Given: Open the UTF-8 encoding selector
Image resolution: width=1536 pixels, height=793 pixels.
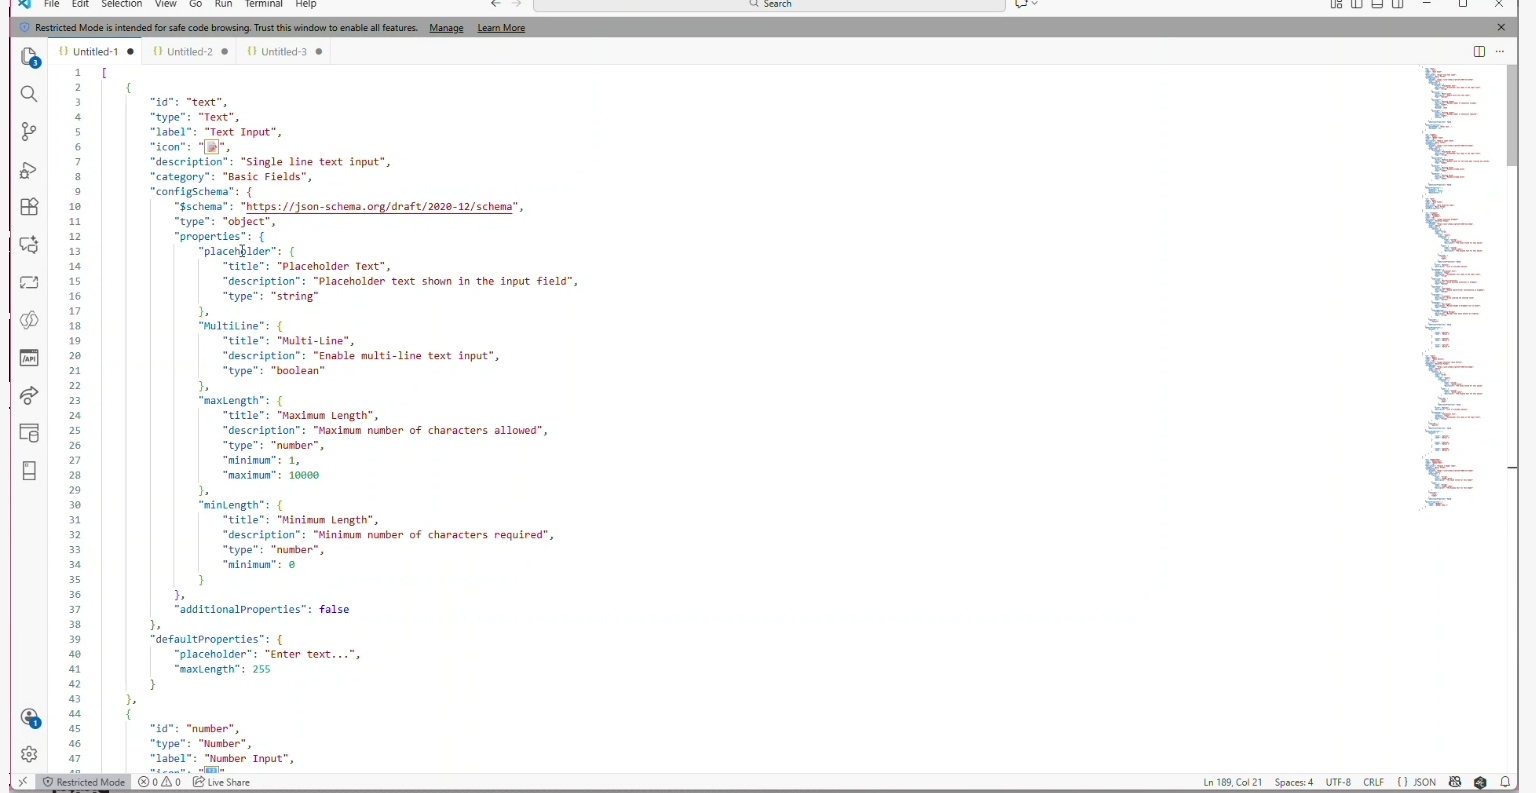Looking at the screenshot, I should [x=1338, y=782].
